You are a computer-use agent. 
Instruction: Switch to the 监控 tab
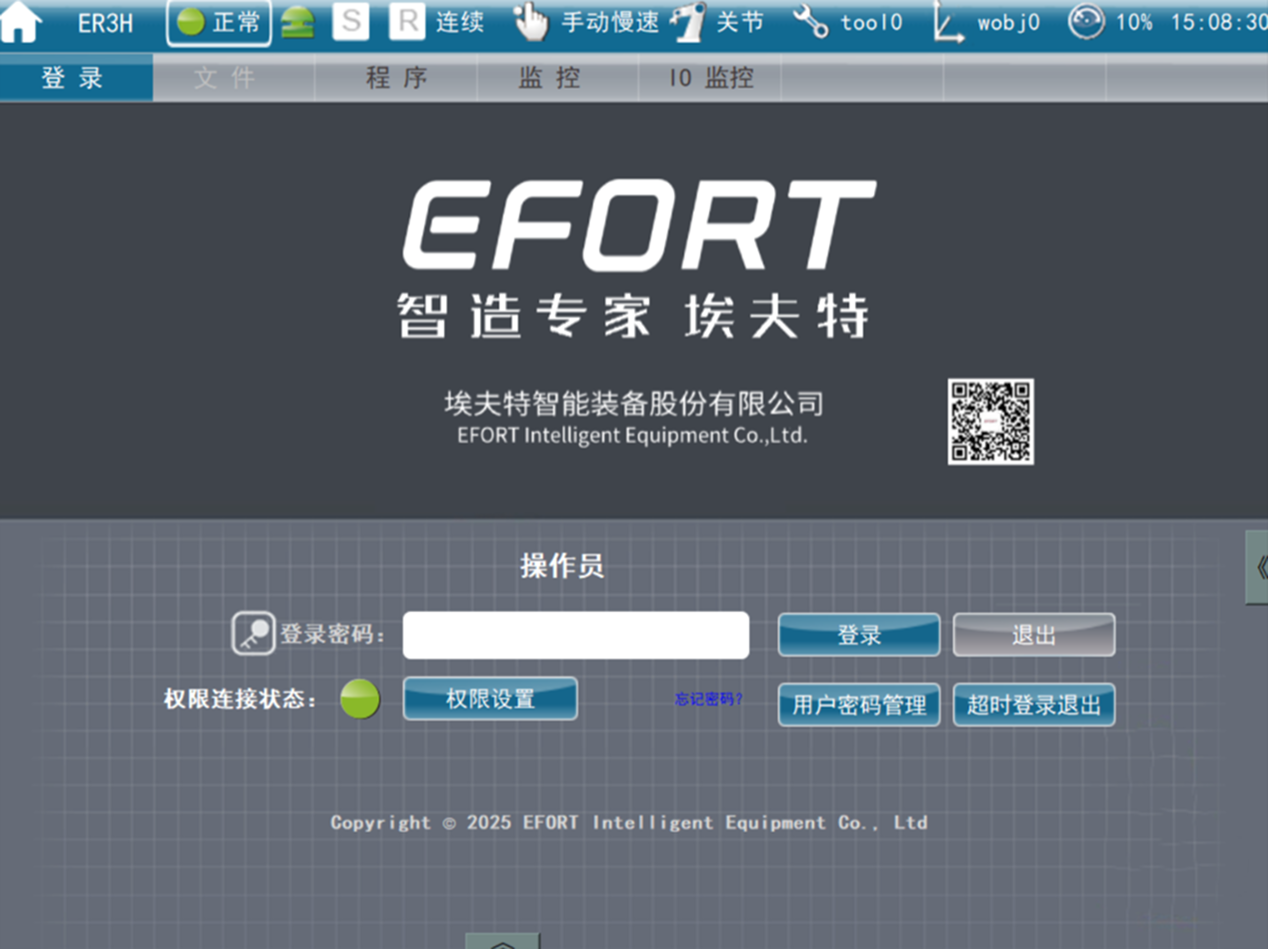[x=558, y=77]
